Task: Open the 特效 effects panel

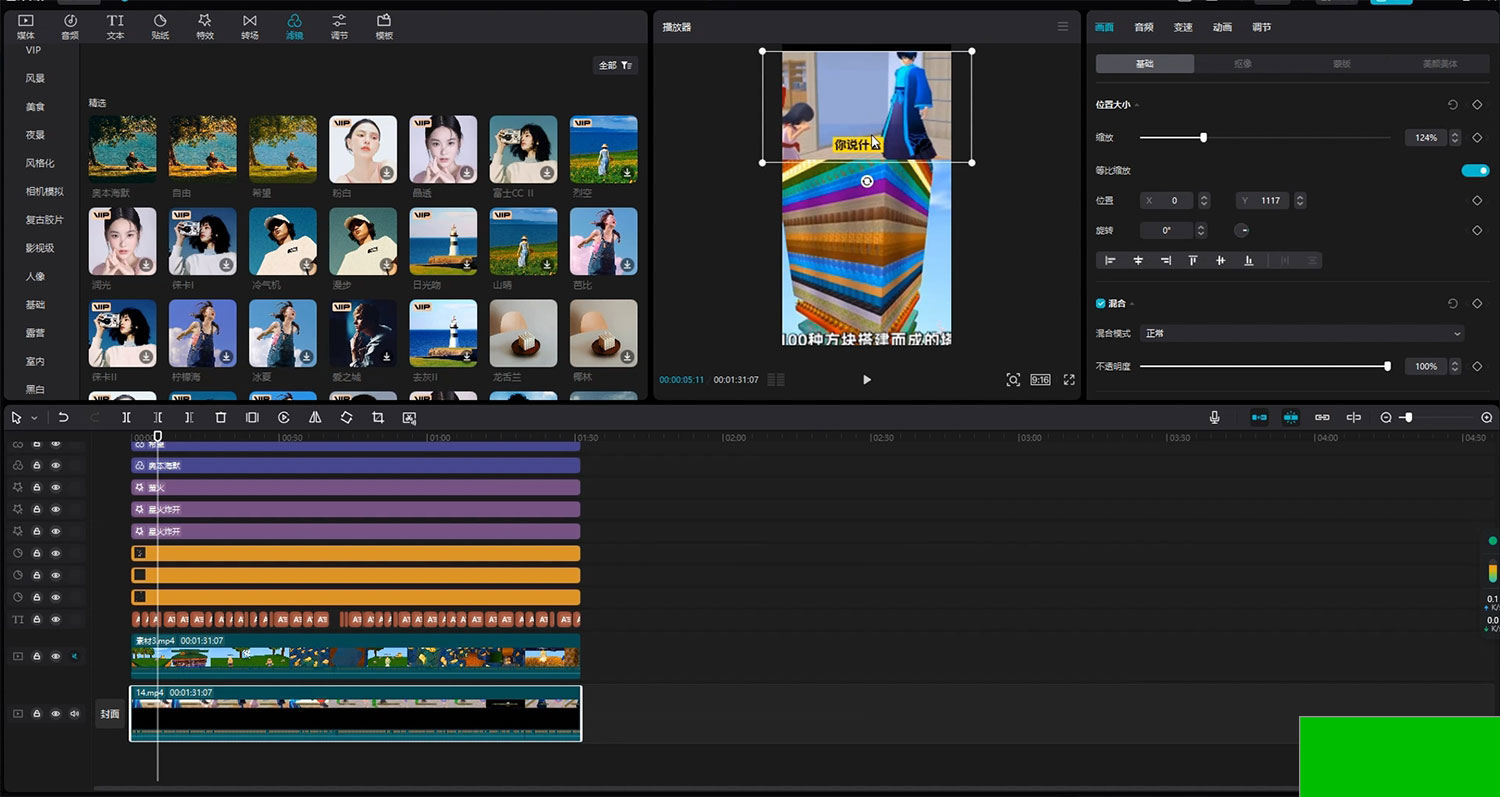Action: [205, 27]
